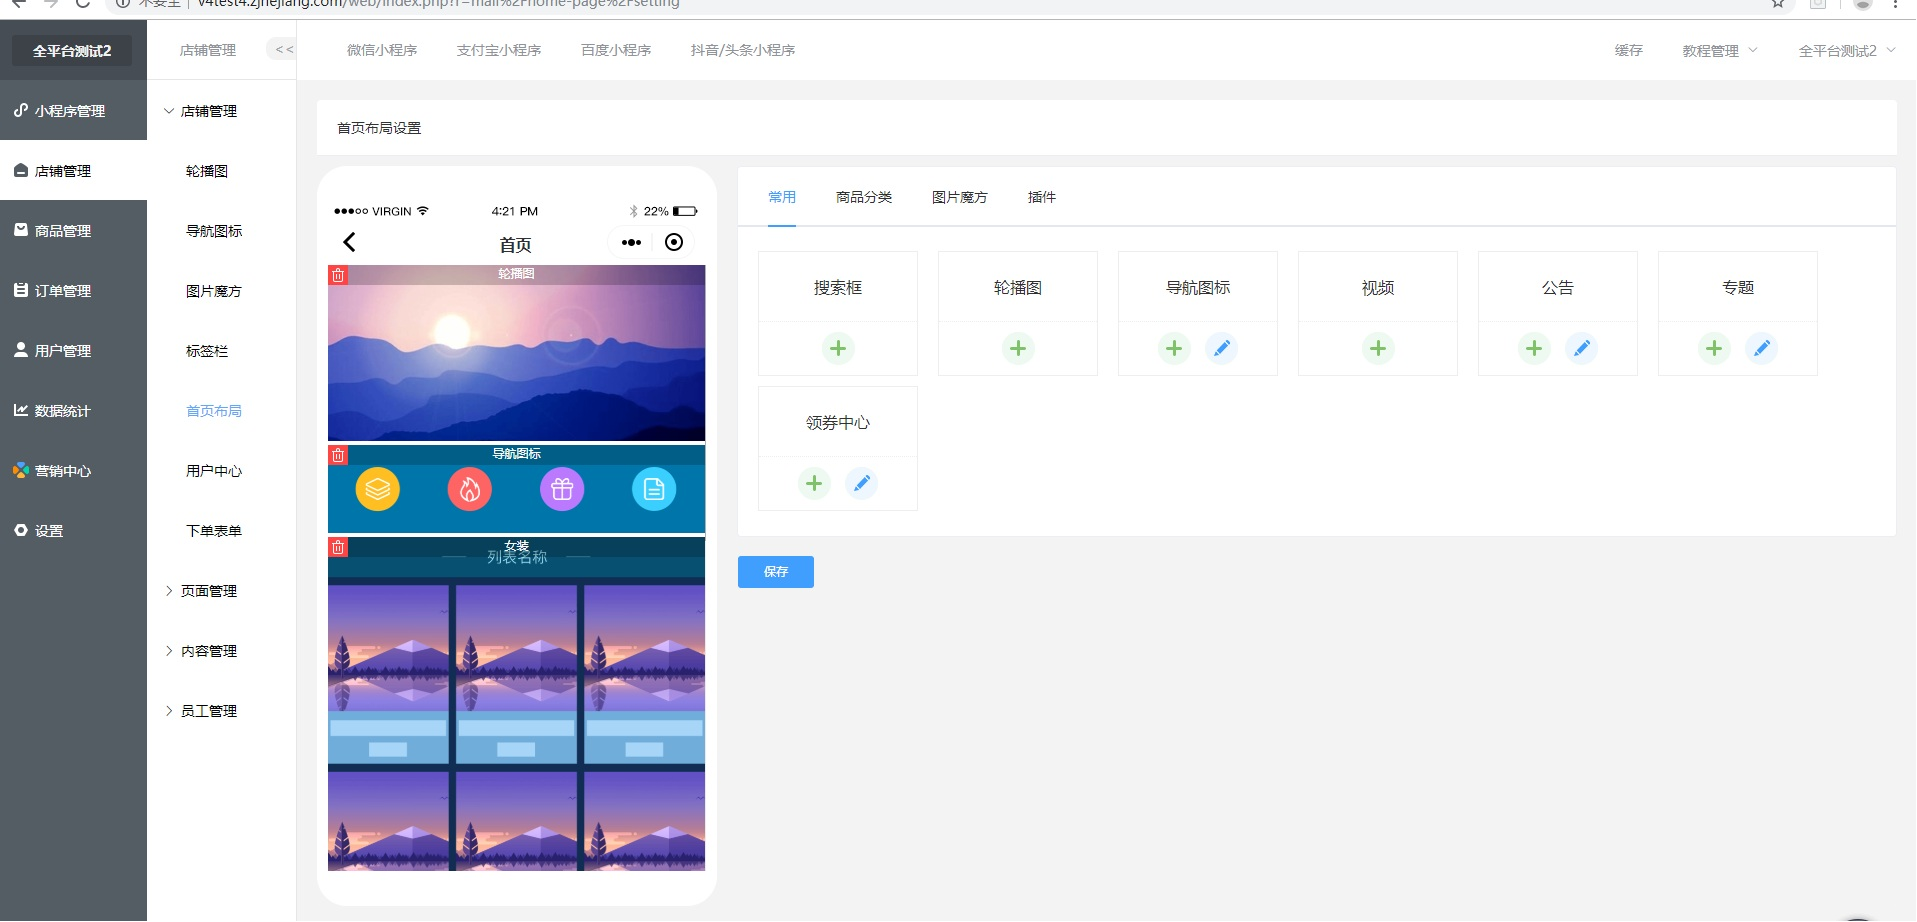Switch to the 商品分类 tab
Viewport: 1917px width, 922px height.
864,197
